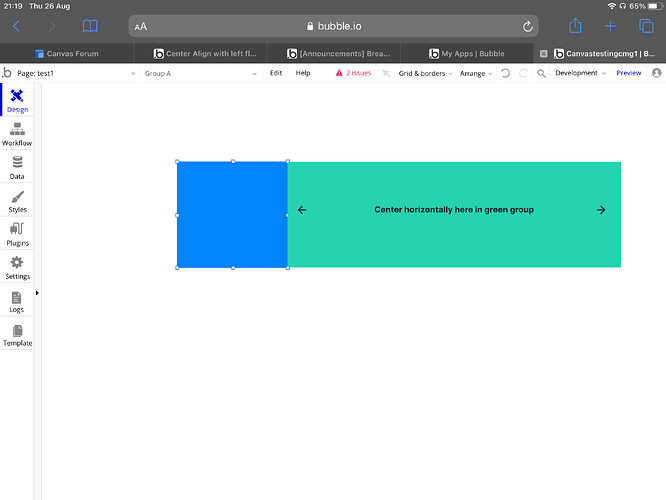This screenshot has width=666, height=500.
Task: Expand the Group A element dropdown
Action: tap(200, 73)
